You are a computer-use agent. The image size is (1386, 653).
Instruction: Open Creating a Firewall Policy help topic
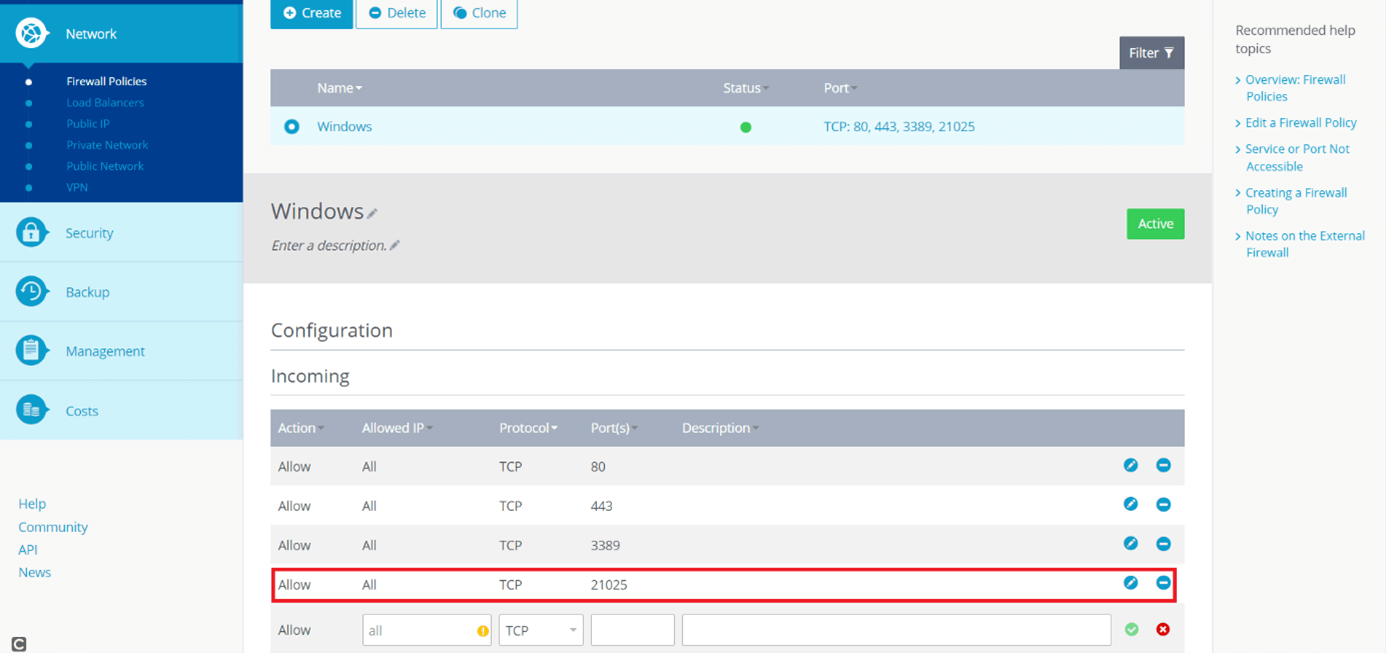coord(1296,201)
